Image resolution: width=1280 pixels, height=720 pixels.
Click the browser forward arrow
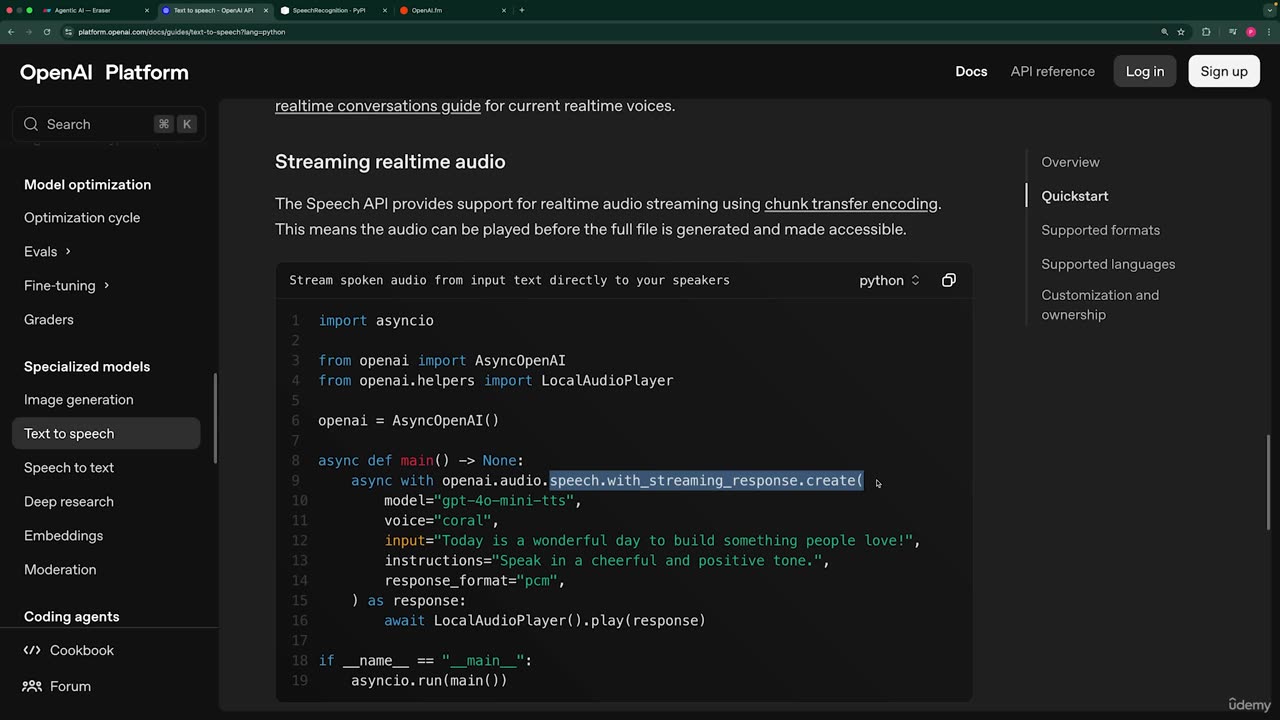click(x=28, y=32)
